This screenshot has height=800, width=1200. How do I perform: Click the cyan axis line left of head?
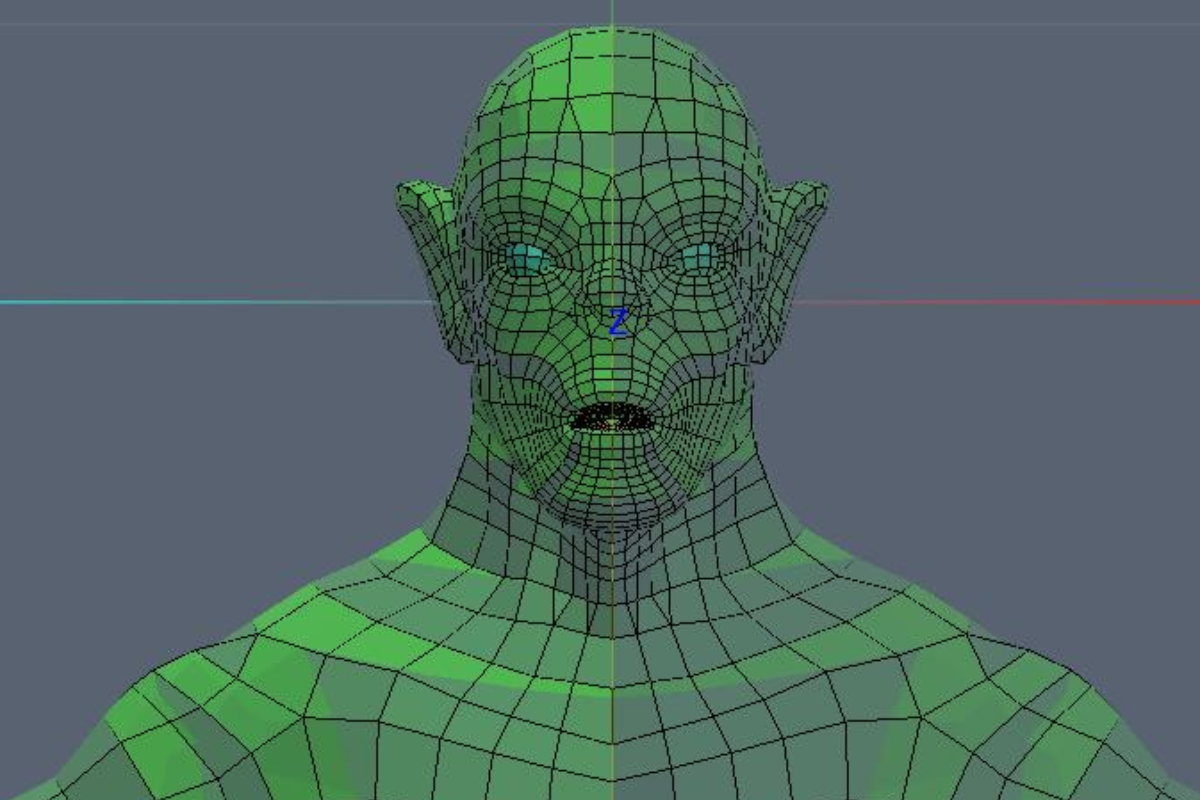(x=217, y=302)
